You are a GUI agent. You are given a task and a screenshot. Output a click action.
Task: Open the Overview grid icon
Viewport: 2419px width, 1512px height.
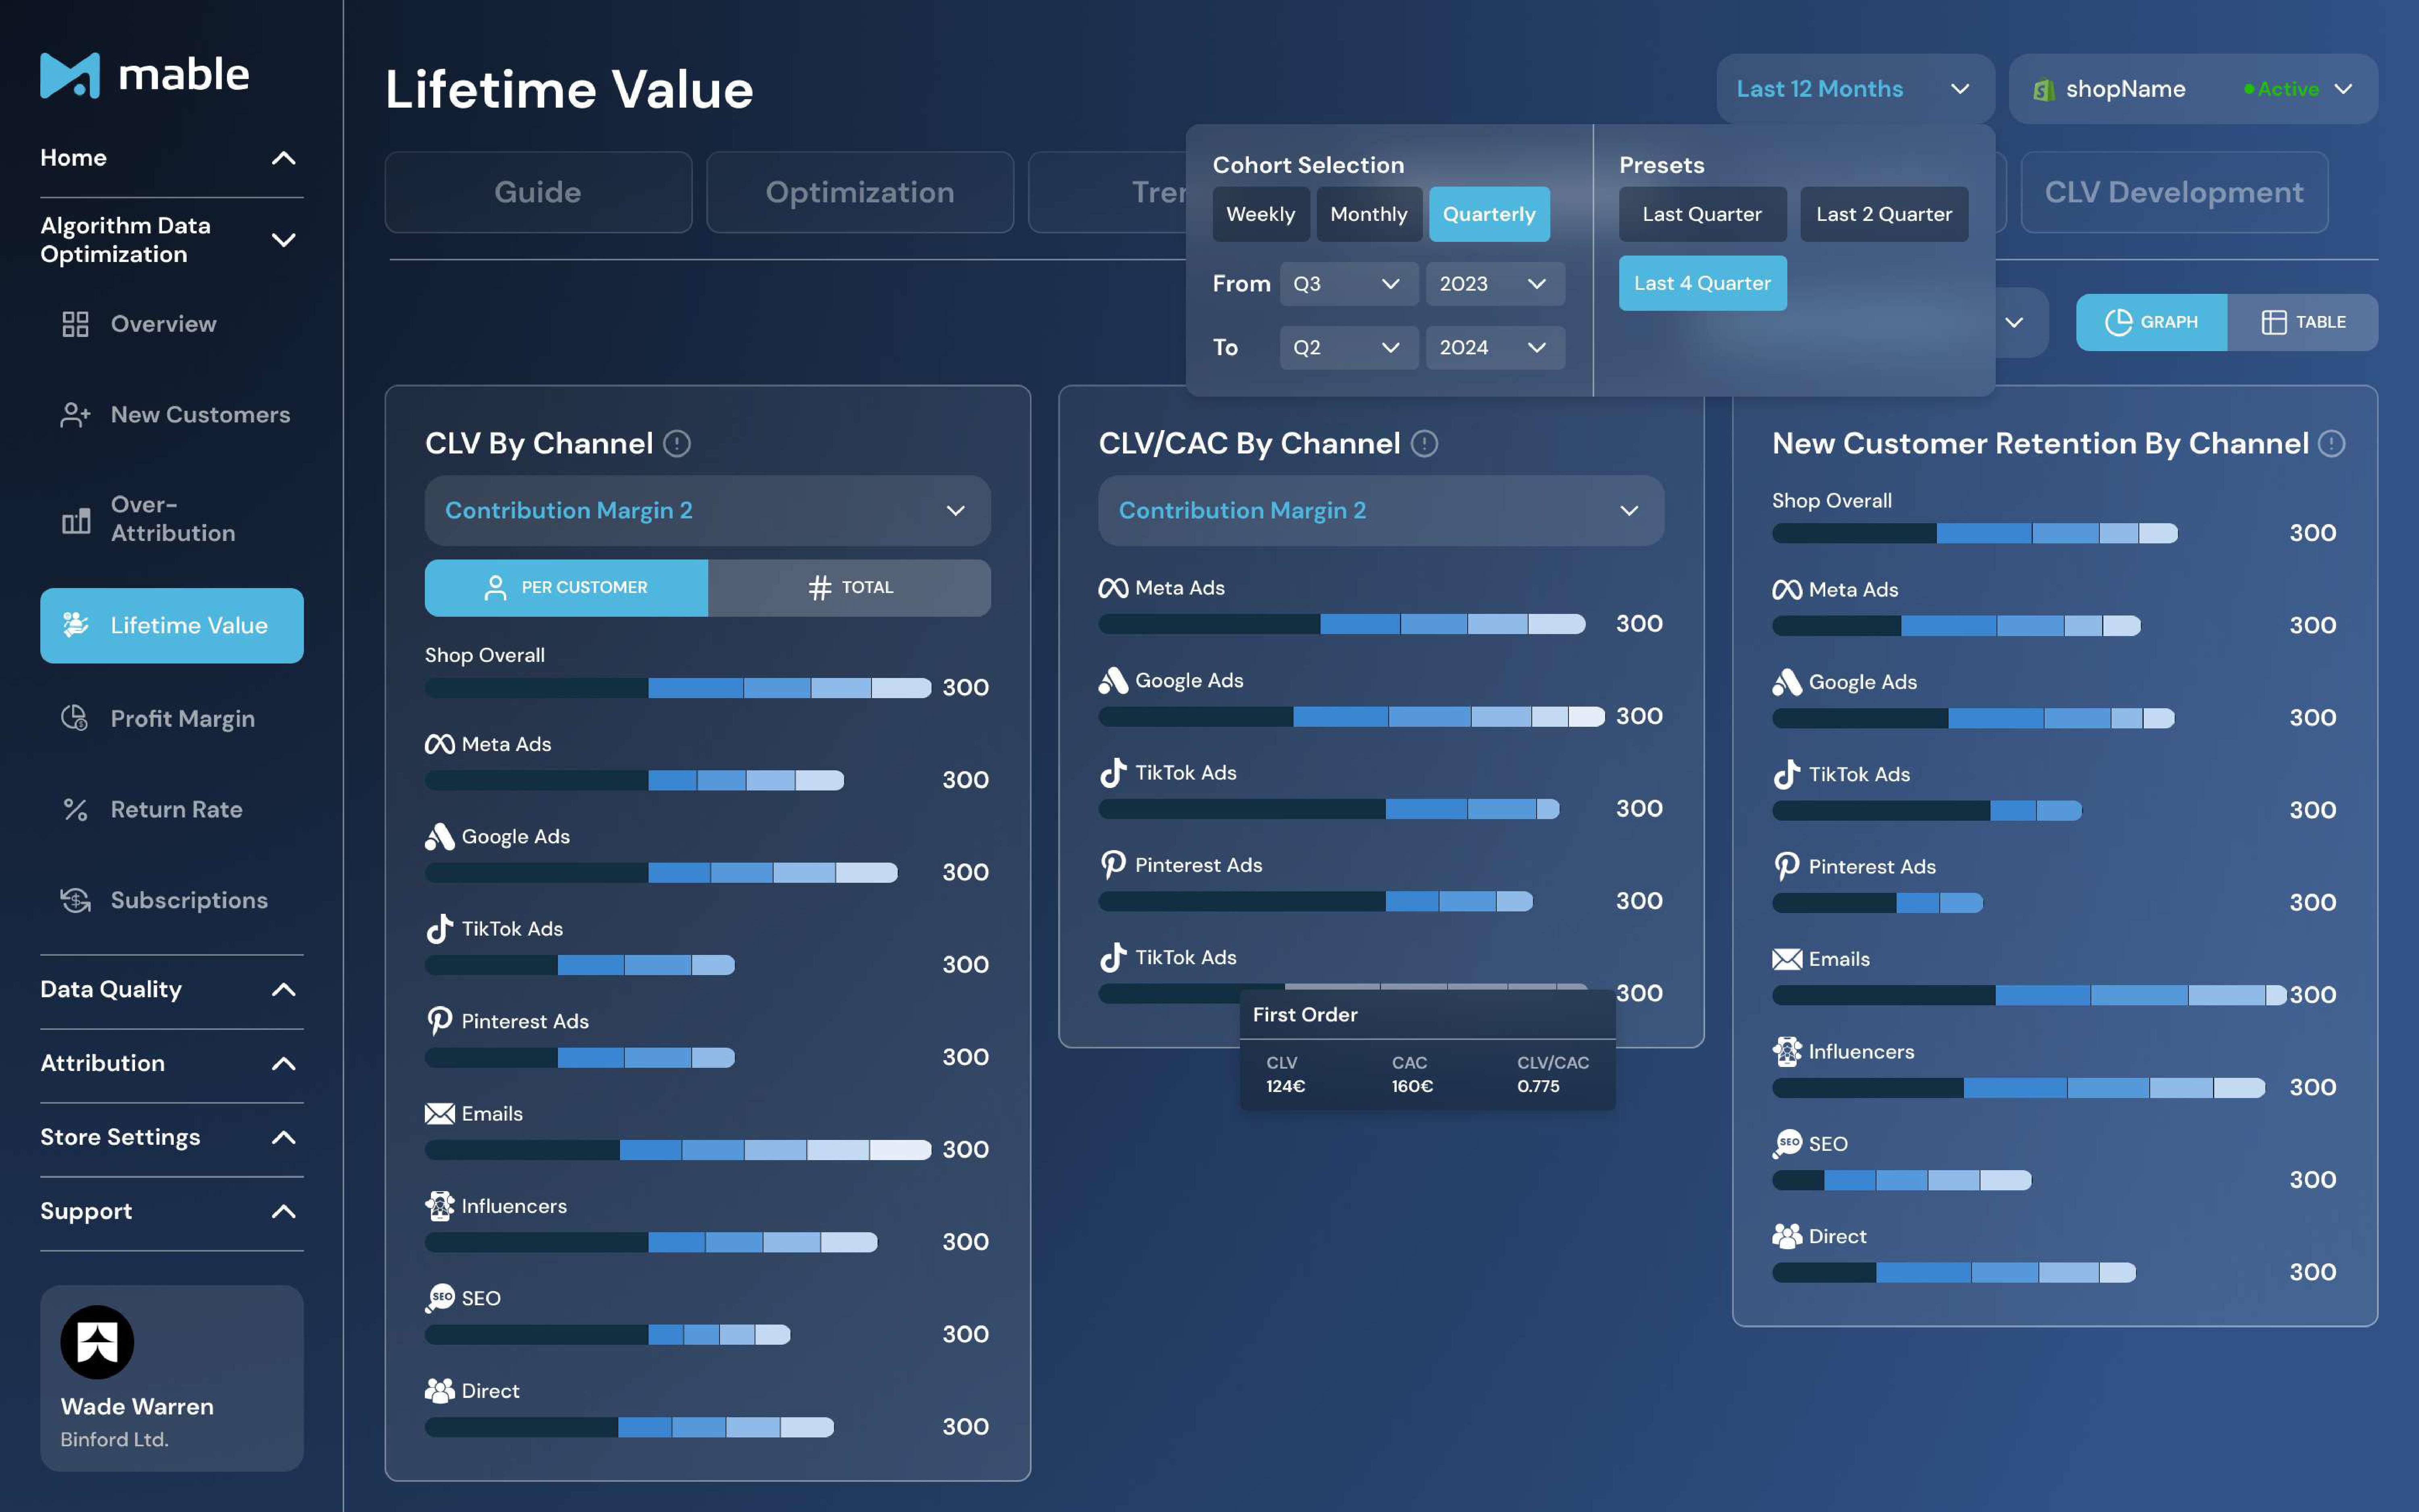[75, 324]
